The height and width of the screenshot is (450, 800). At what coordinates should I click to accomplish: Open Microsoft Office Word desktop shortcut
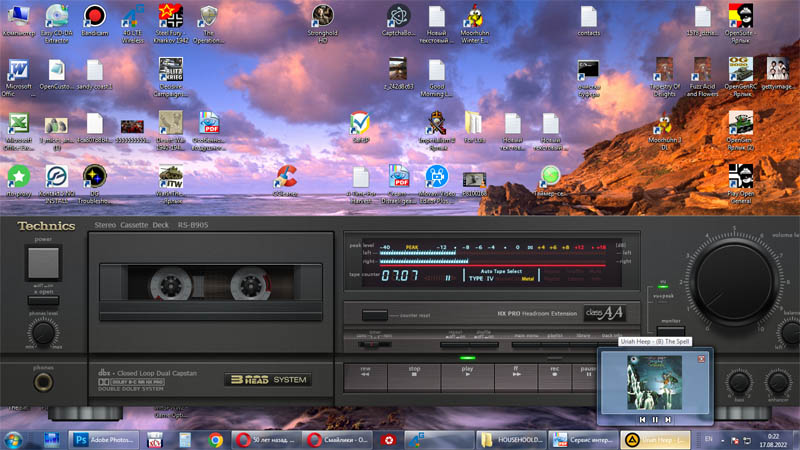pos(19,77)
